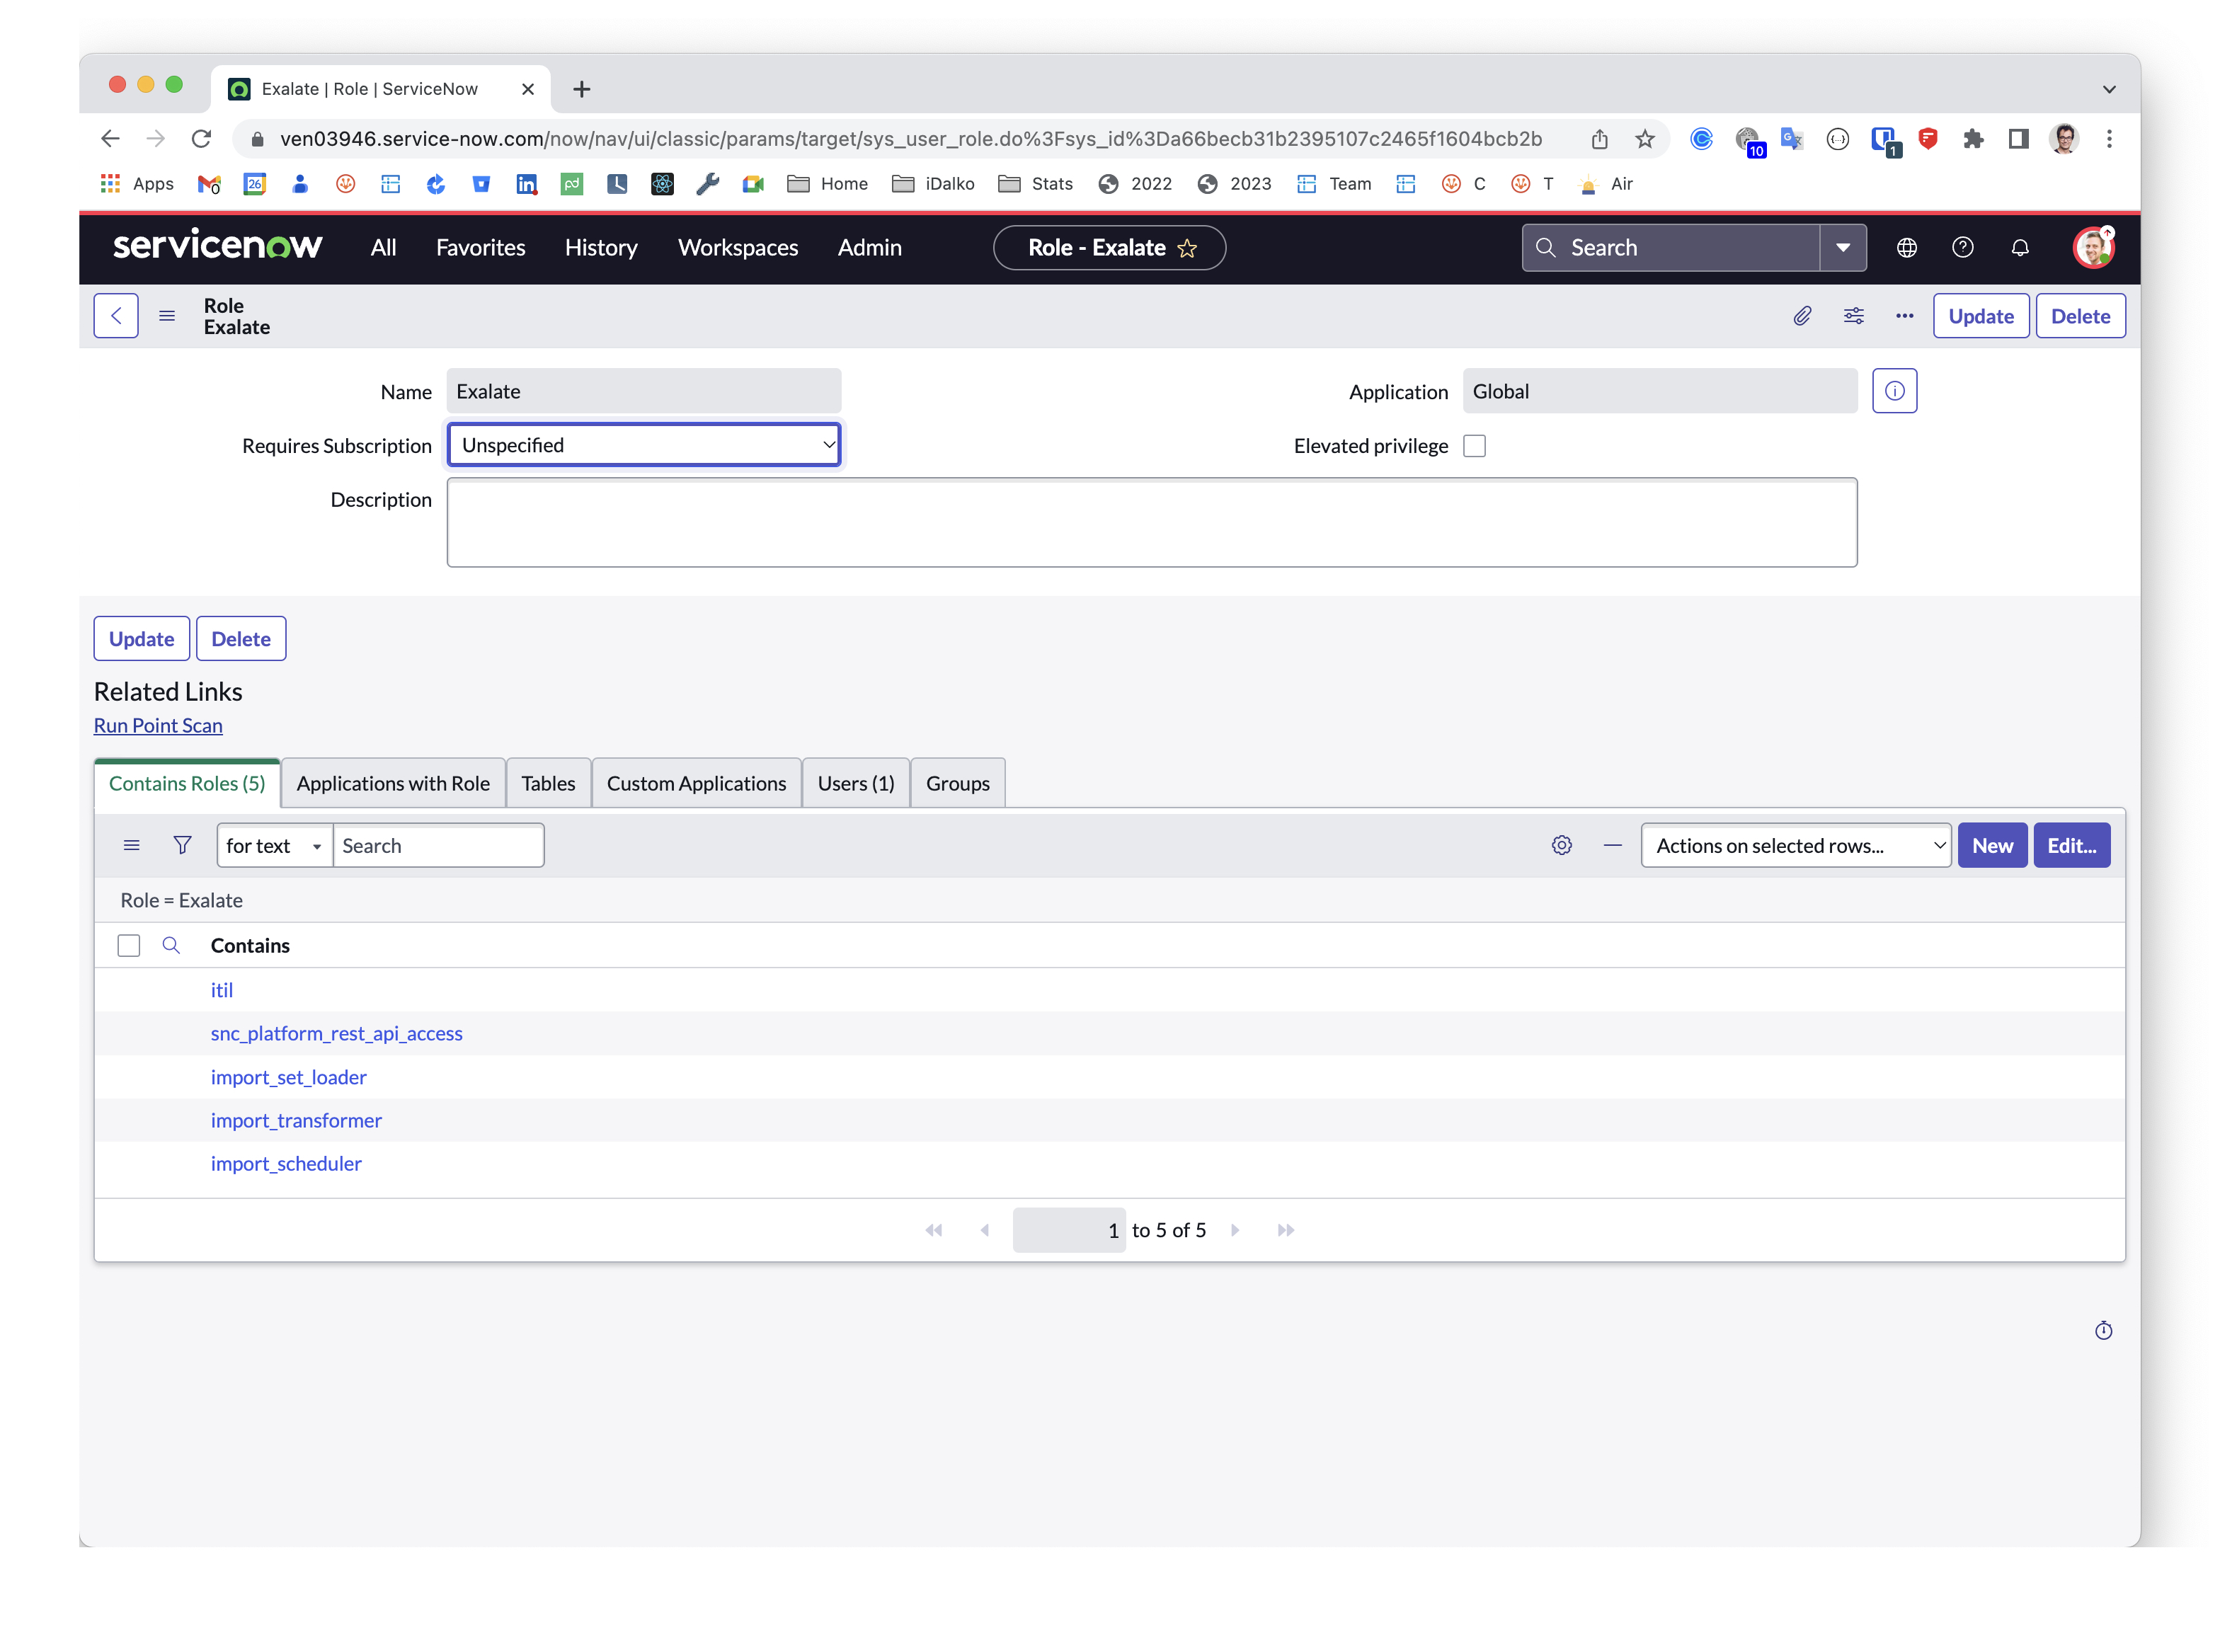
Task: Switch to the Users (1) tab
Action: [x=855, y=783]
